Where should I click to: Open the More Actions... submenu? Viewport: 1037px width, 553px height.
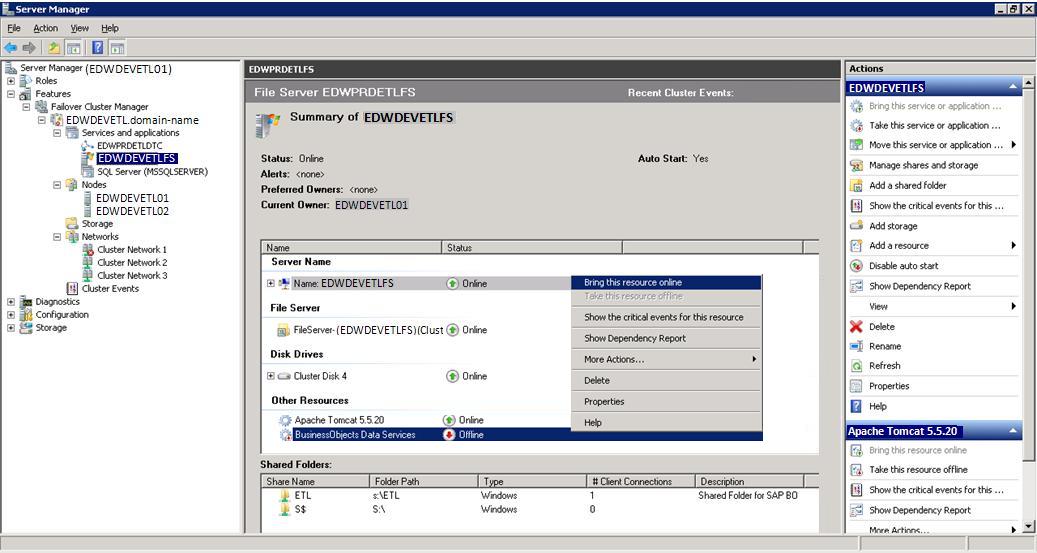coord(667,359)
